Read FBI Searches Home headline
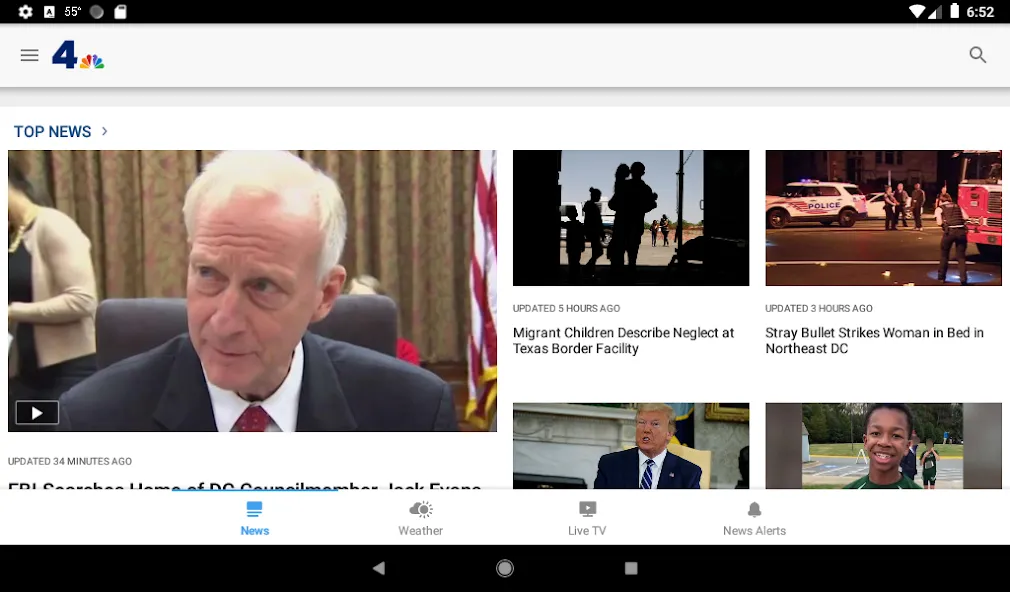 [x=245, y=484]
